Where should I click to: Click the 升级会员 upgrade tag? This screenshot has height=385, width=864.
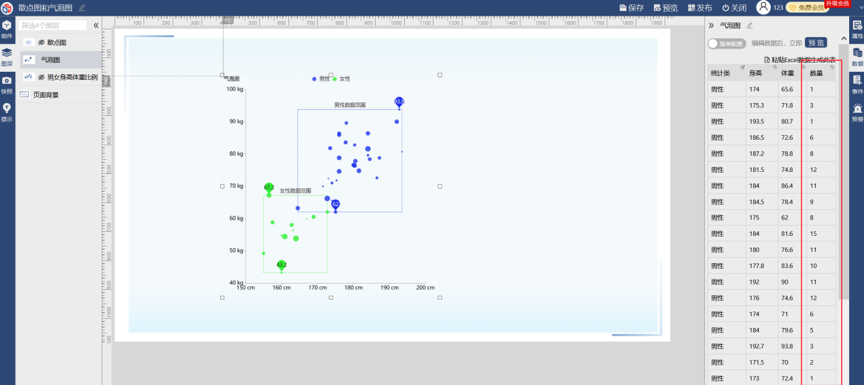837,3
